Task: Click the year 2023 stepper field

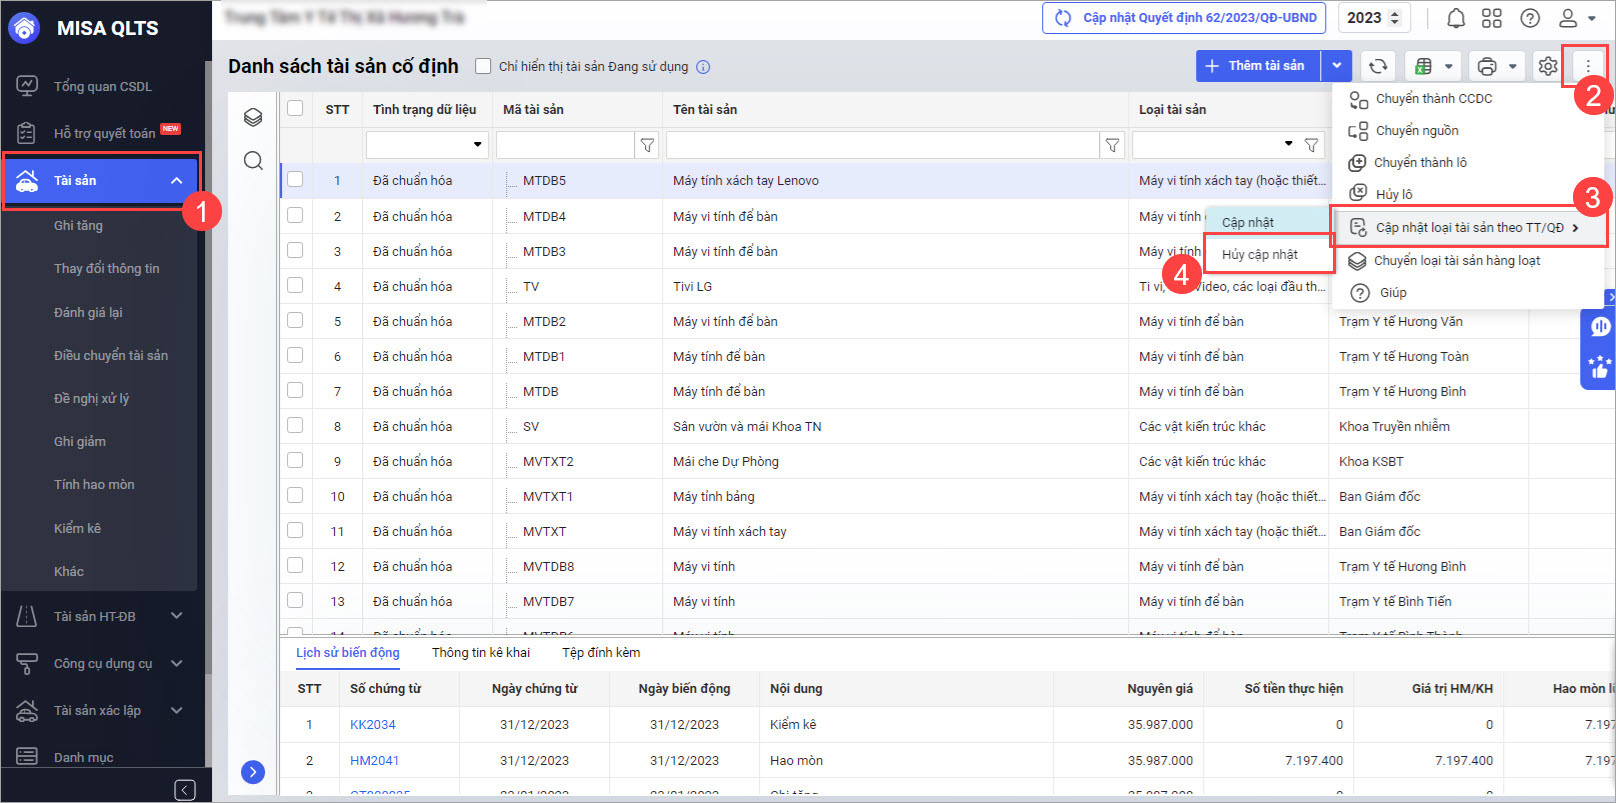Action: point(1372,18)
